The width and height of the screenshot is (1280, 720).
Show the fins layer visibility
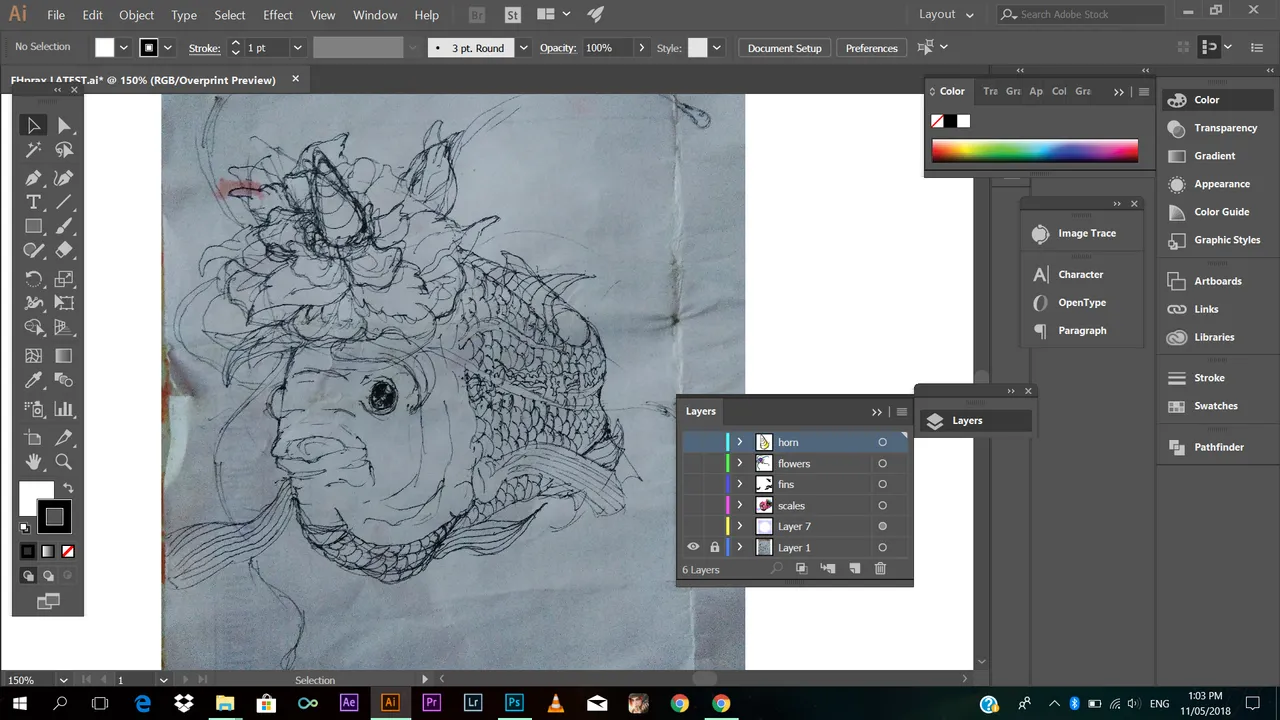(x=692, y=484)
